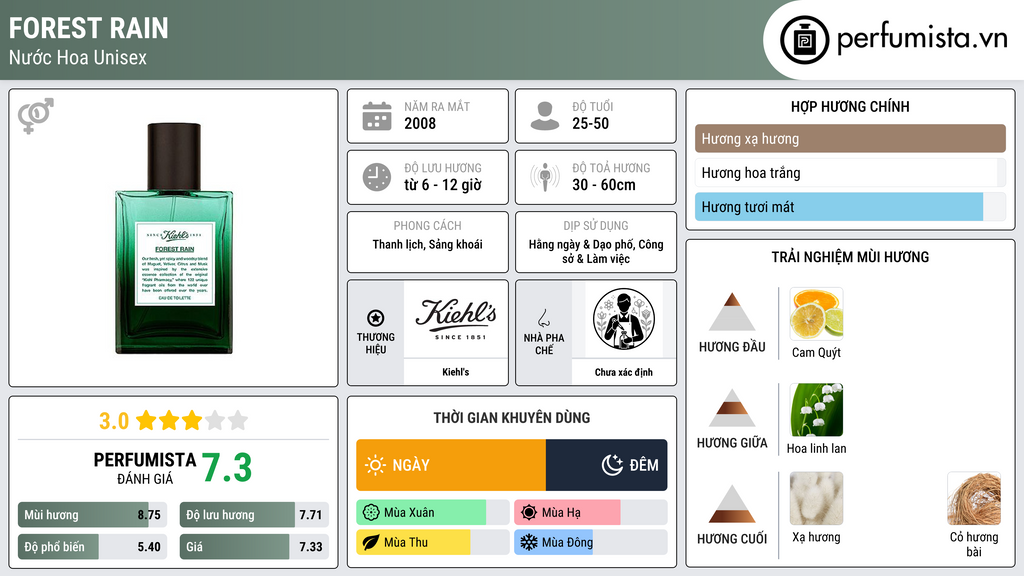
Task: Click the person icon beside Độ tuổi
Action: point(545,116)
